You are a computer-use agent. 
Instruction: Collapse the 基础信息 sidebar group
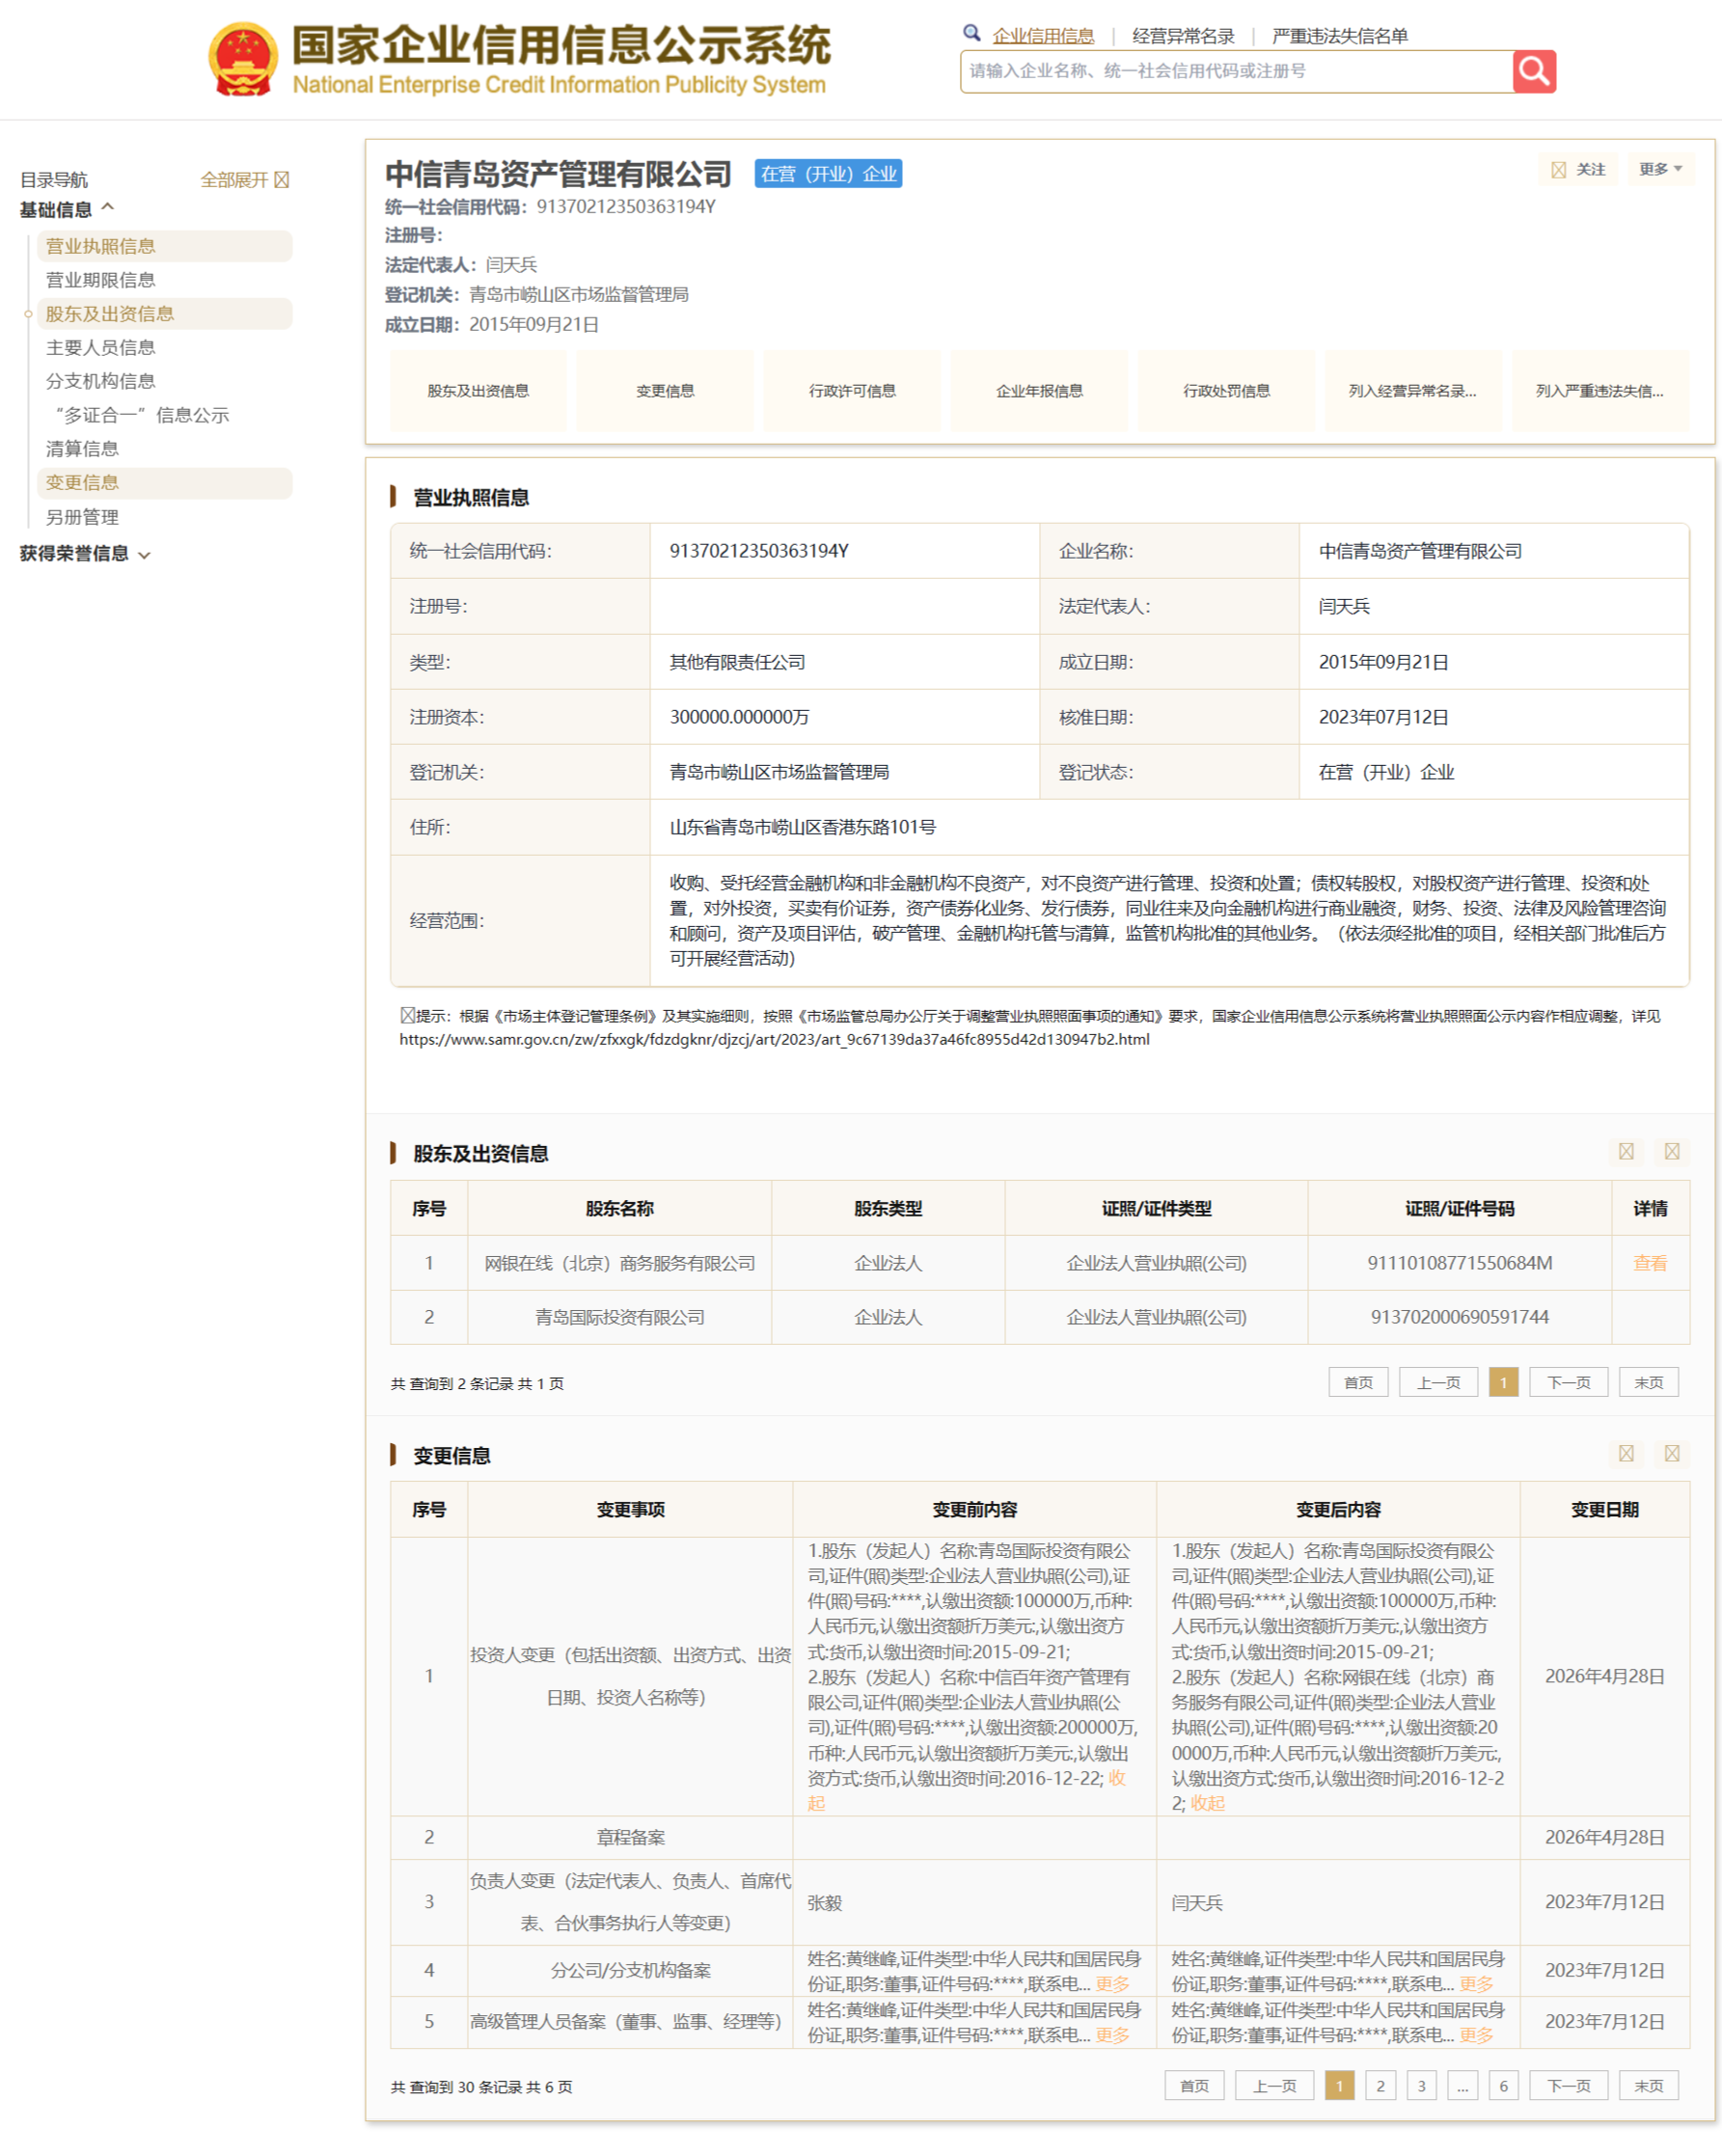click(x=67, y=209)
